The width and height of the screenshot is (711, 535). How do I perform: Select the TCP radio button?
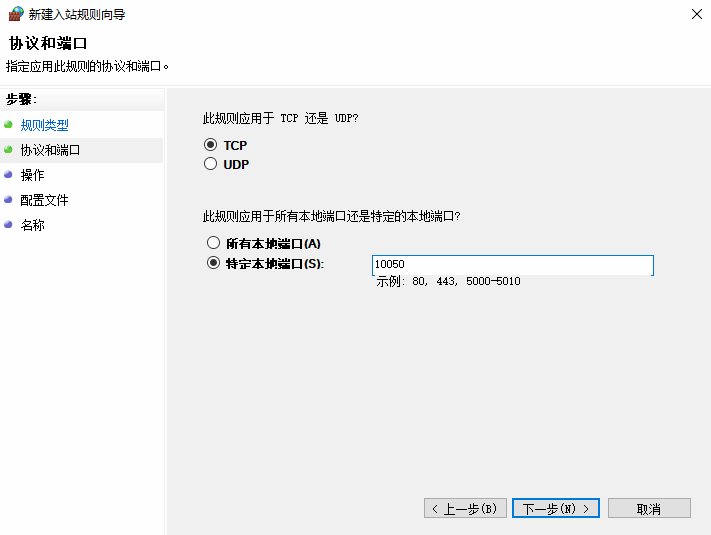click(x=210, y=145)
